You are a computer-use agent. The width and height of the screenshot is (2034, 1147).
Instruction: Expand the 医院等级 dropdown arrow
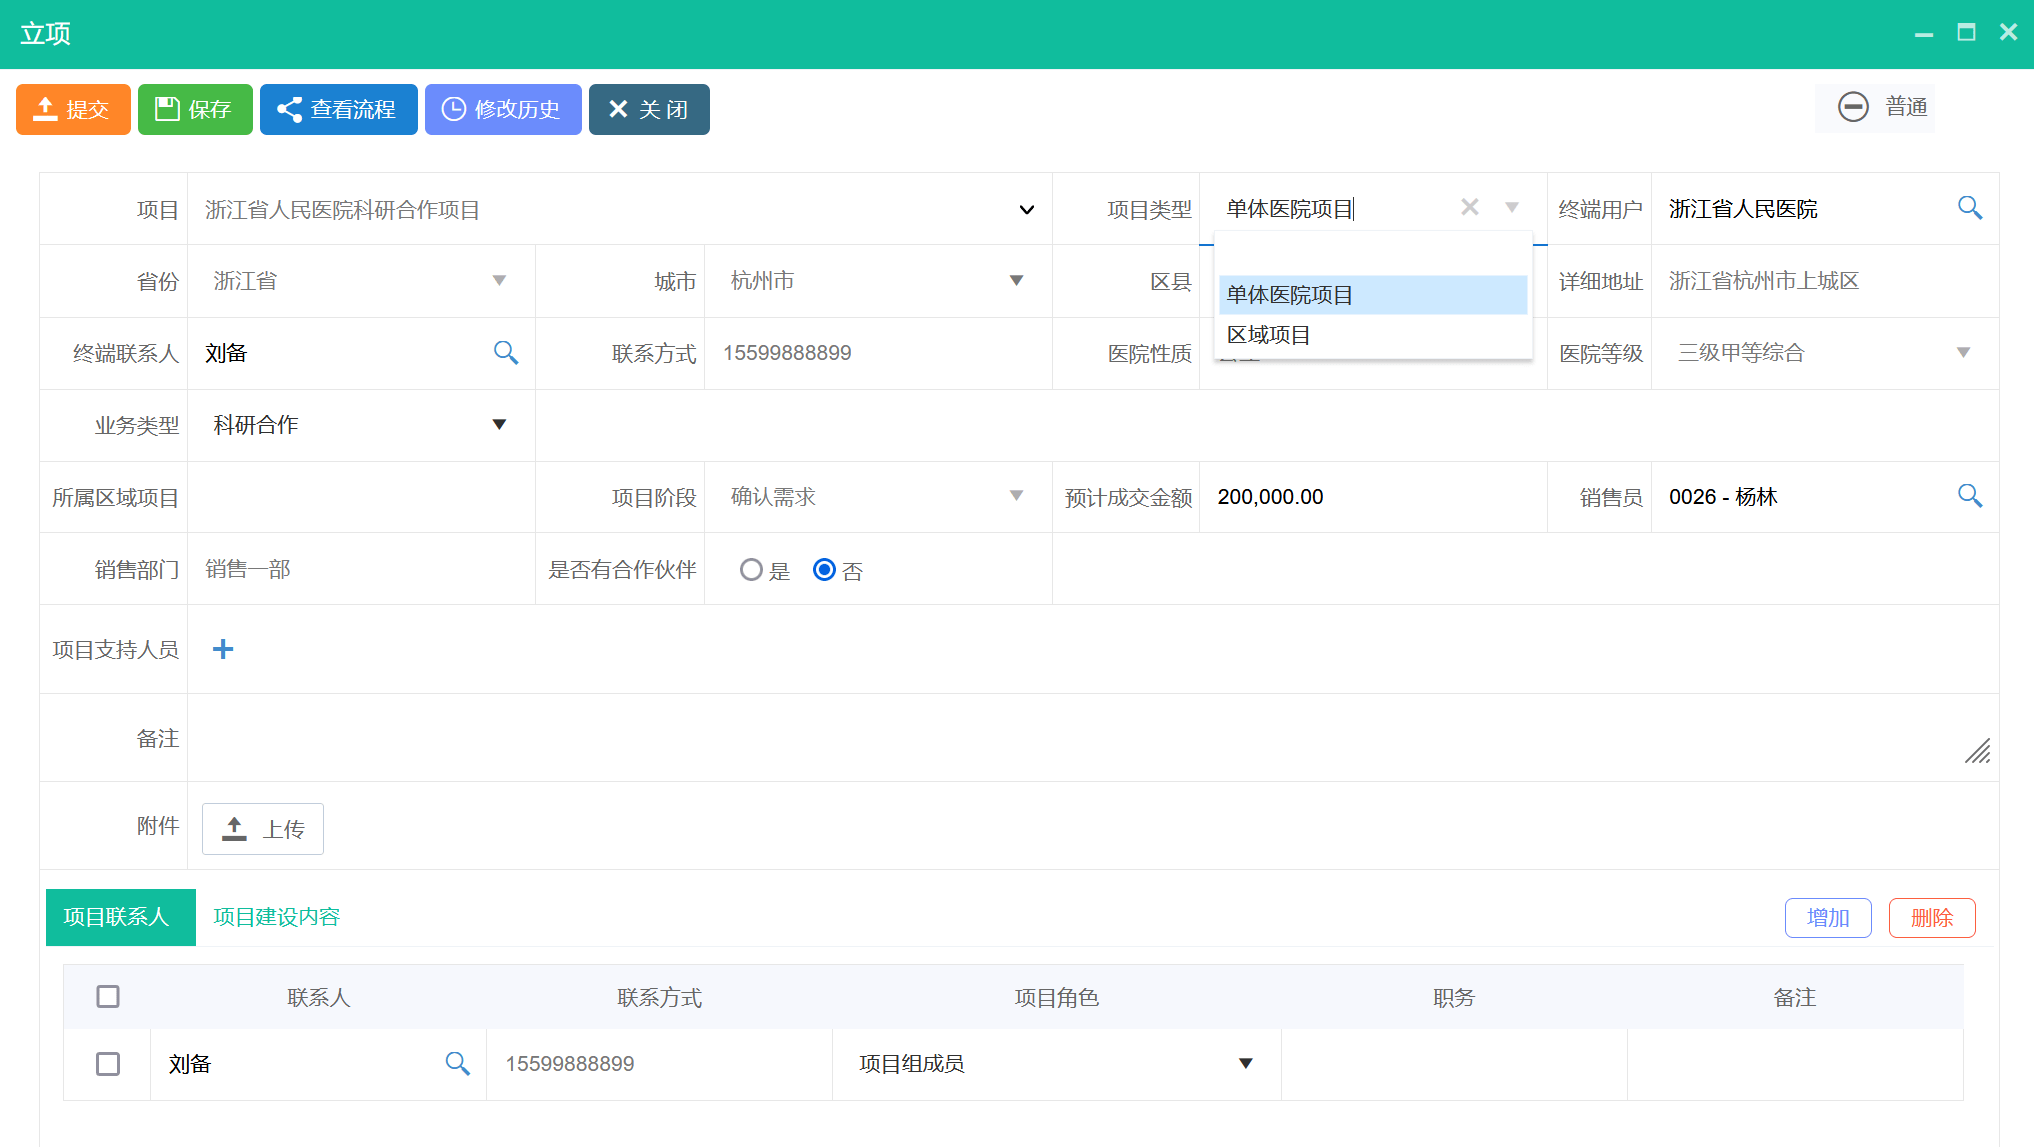pyautogui.click(x=1963, y=352)
